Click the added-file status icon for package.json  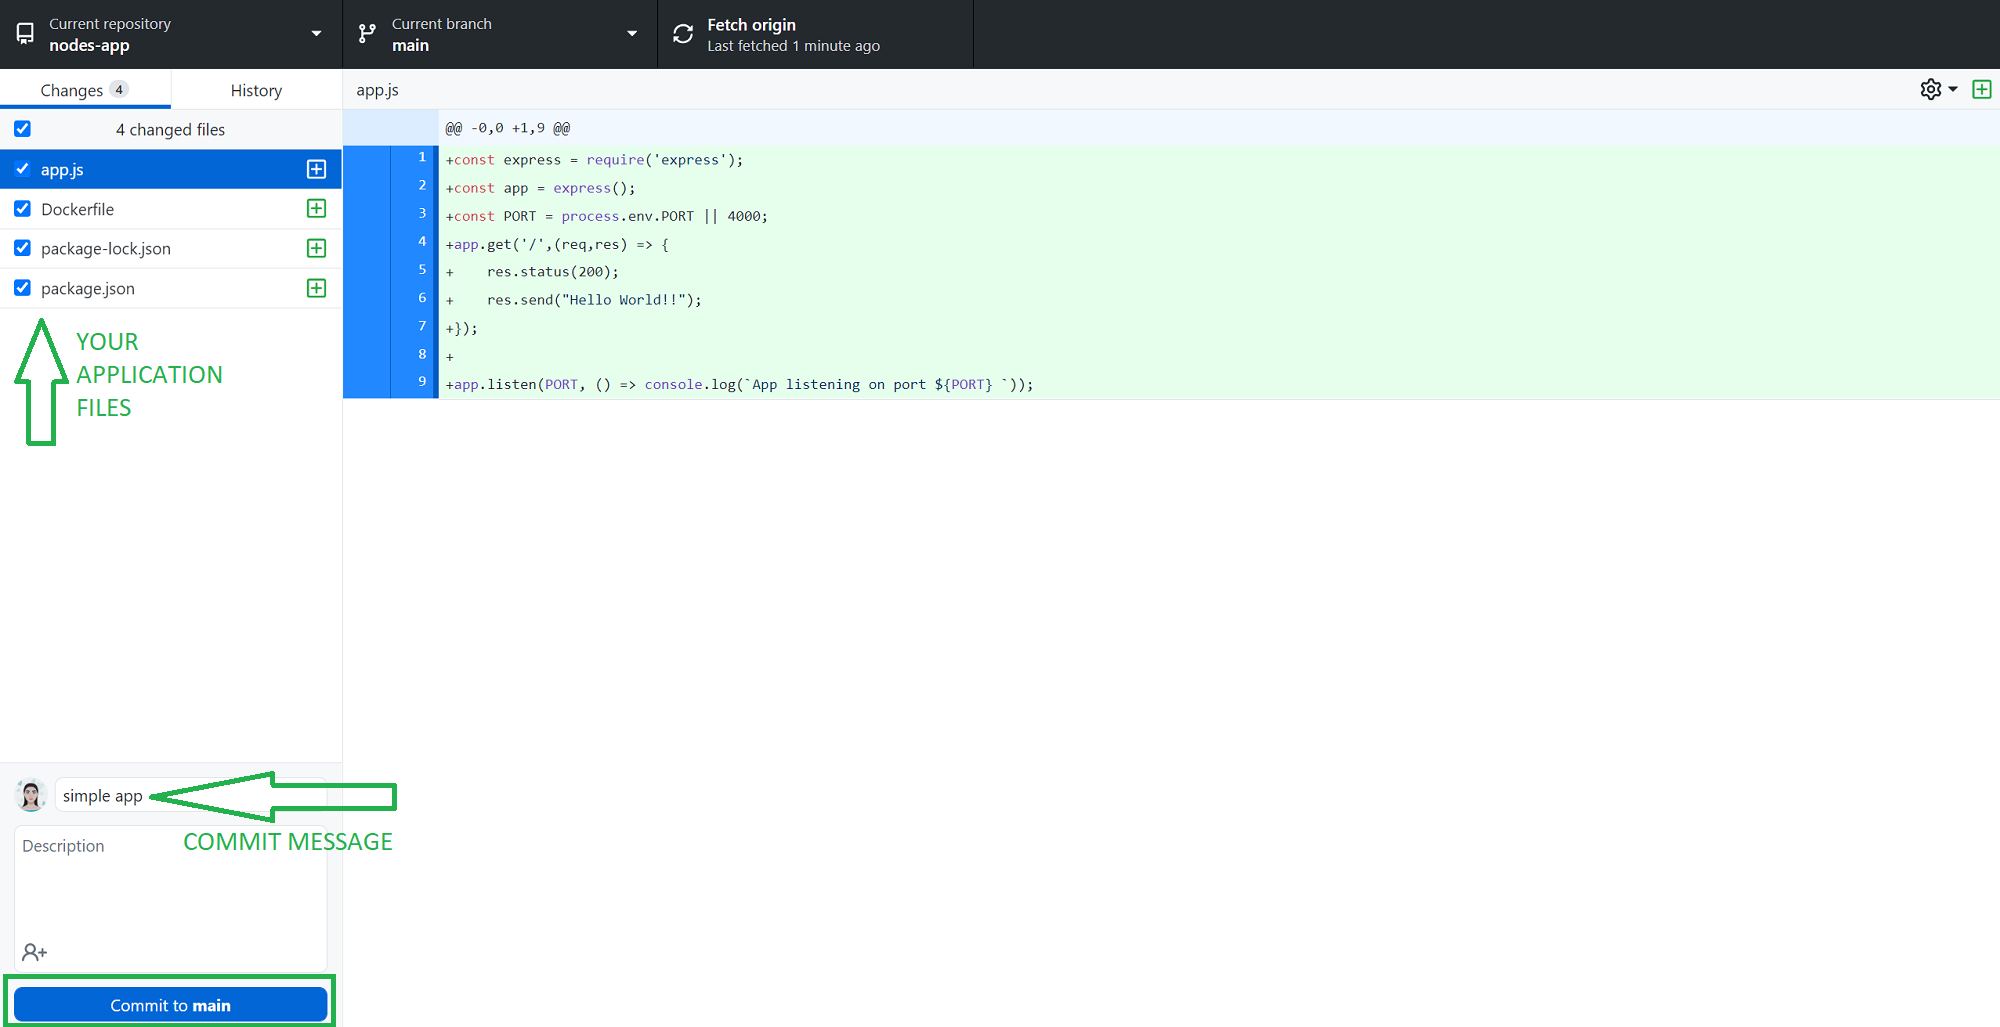click(x=316, y=288)
